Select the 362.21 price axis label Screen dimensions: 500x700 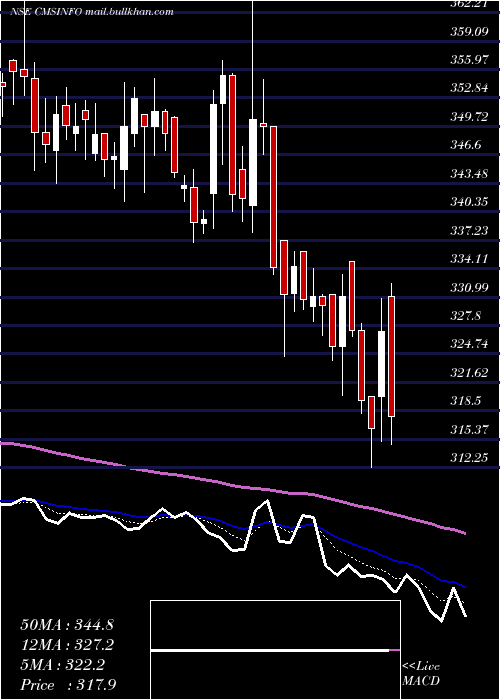coord(469,4)
